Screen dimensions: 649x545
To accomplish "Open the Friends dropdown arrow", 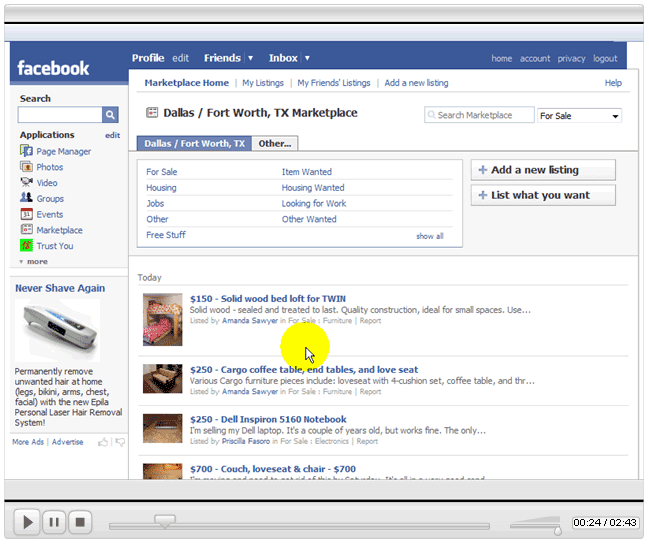I will [x=250, y=58].
